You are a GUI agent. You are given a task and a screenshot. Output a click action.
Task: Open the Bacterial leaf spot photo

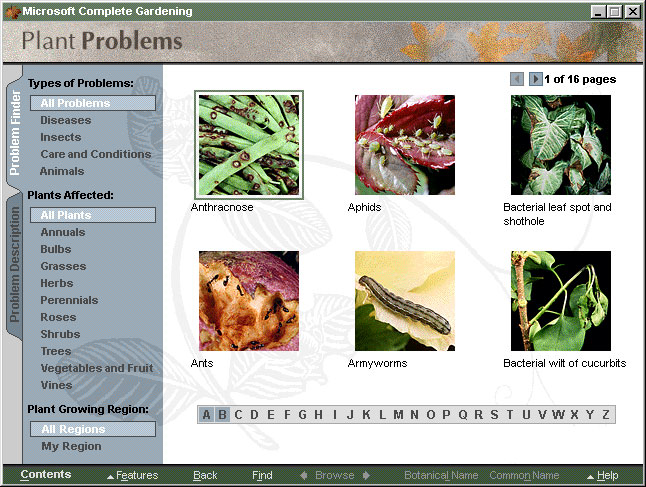point(561,145)
